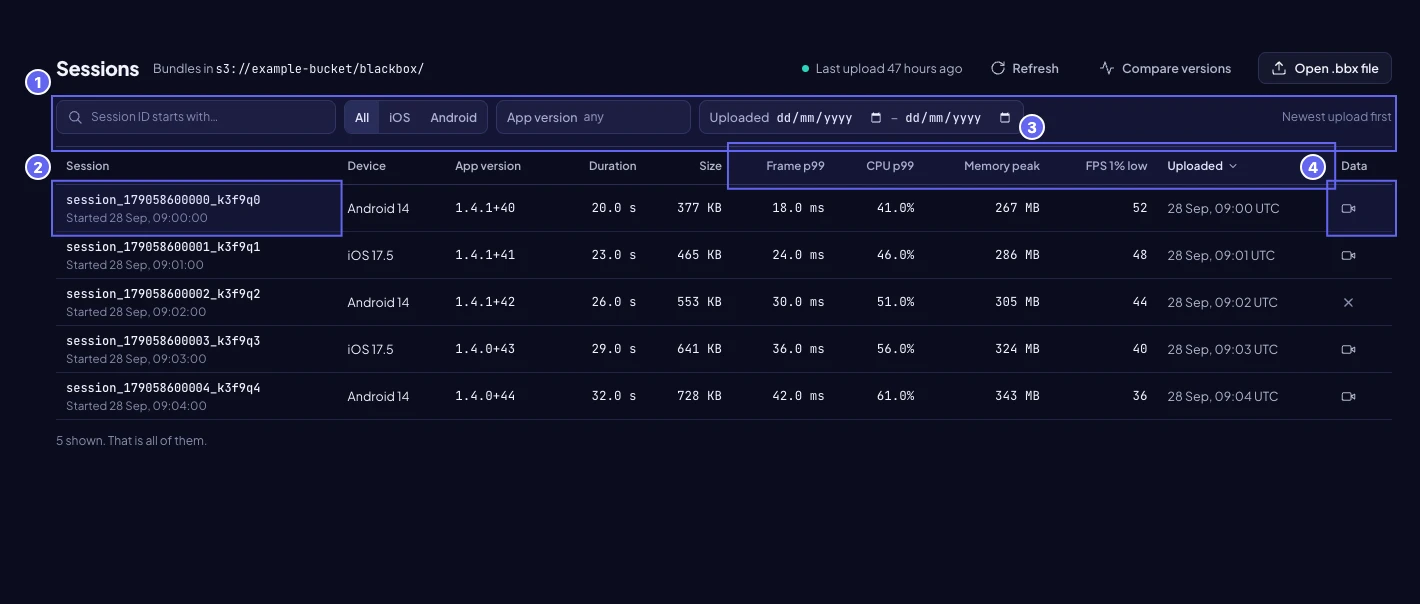Focus the Session ID search field
Viewport: 1420px width, 604px height.
(196, 117)
